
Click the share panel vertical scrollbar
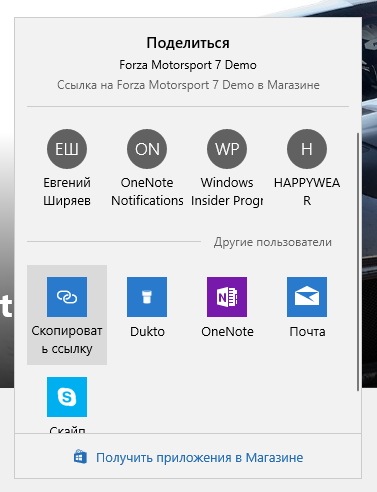tap(358, 262)
